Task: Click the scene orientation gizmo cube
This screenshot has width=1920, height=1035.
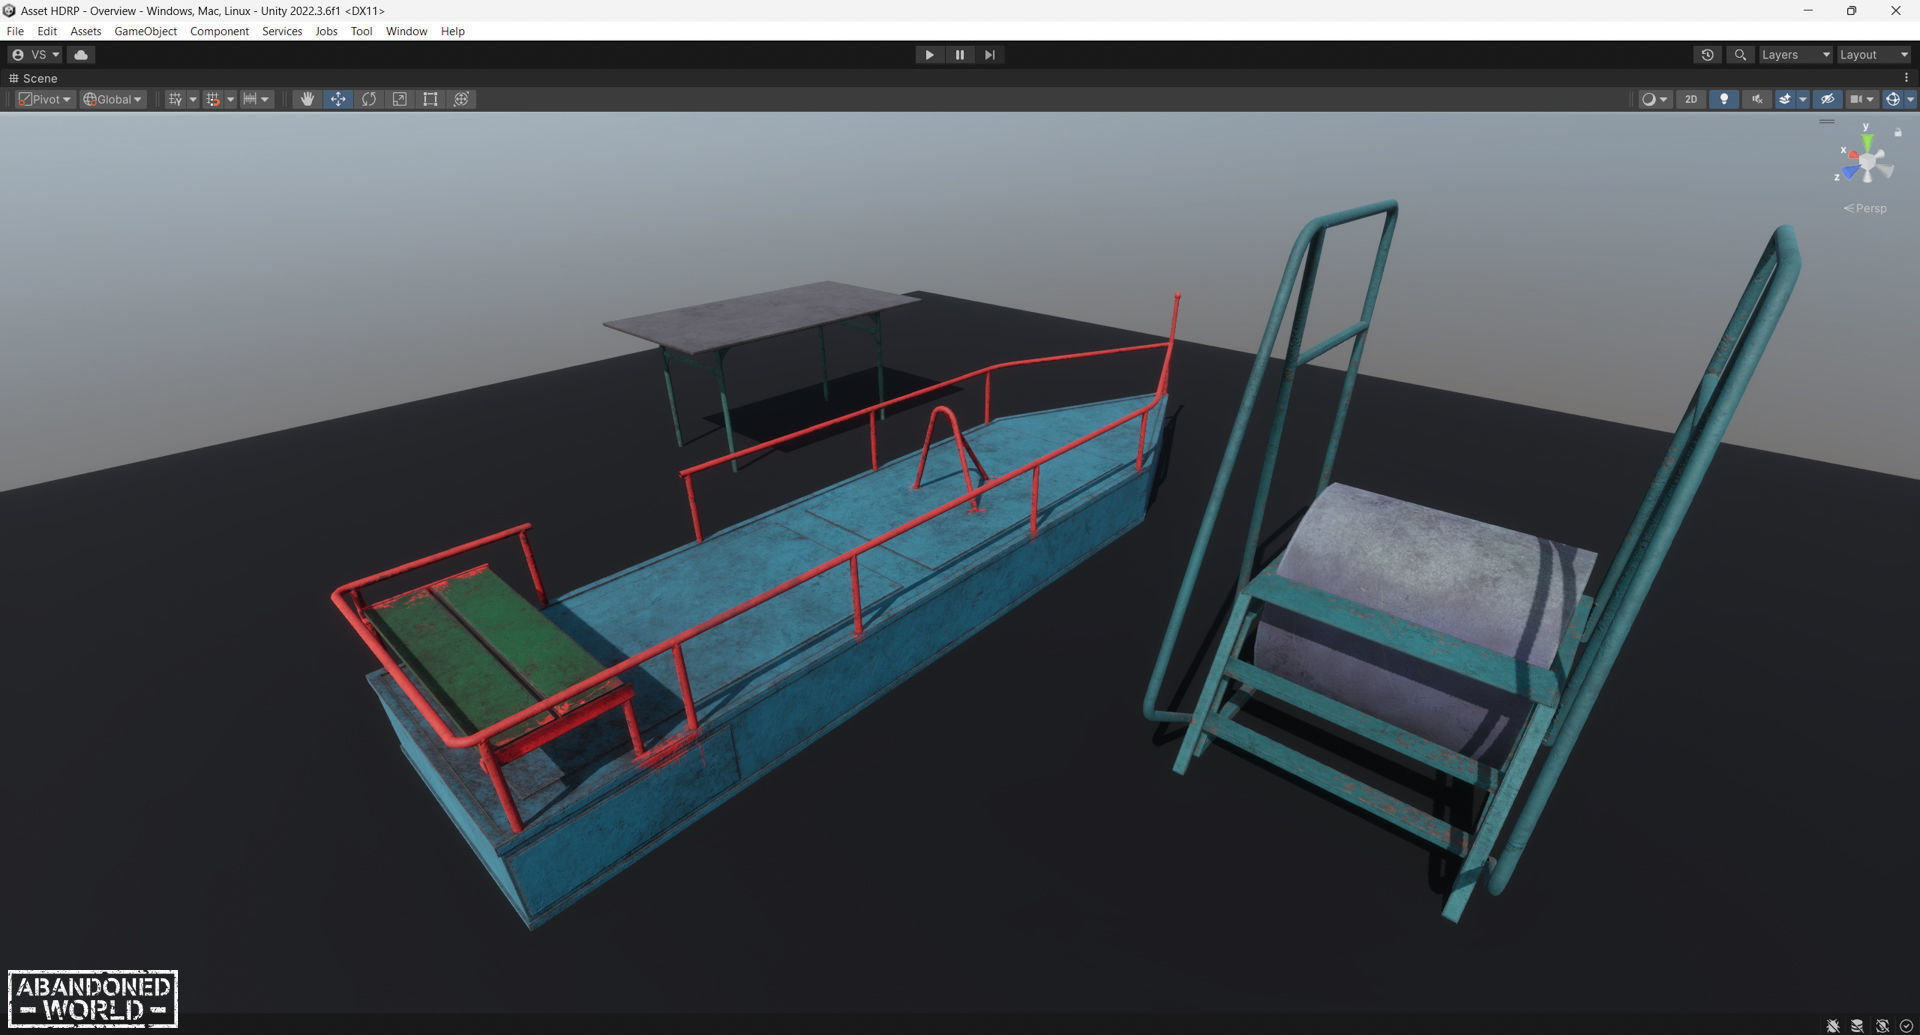Action: coord(1867,162)
